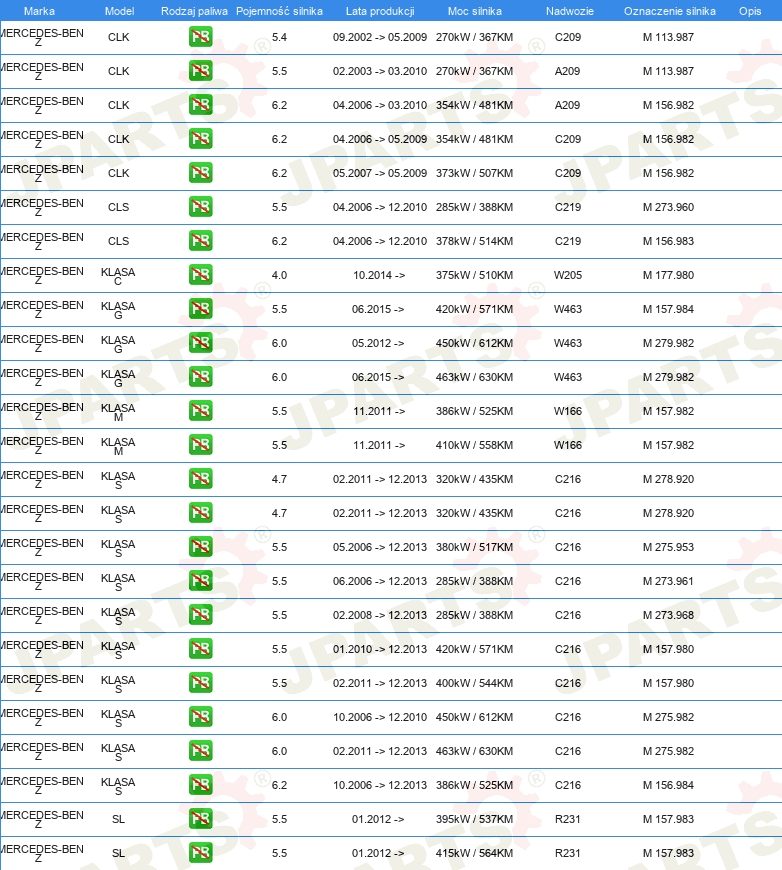782x870 pixels.
Task: Click the fuel icon in the 10.2006 -> 12.2010 row
Action: [x=200, y=717]
